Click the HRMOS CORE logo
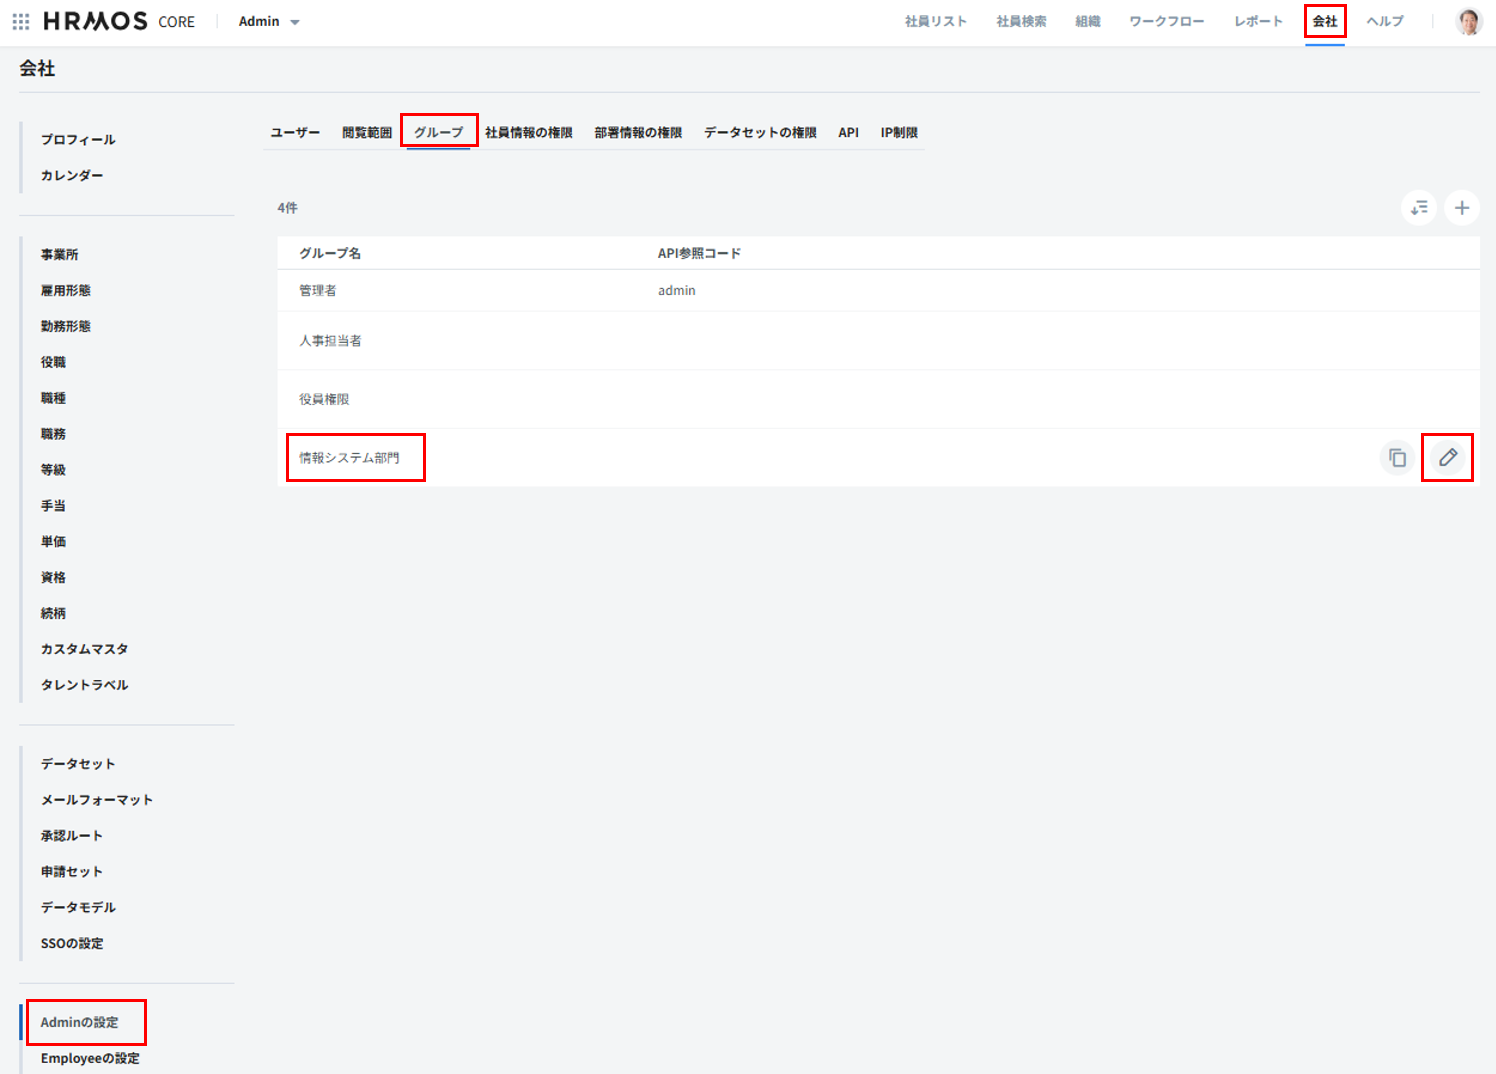 [119, 21]
